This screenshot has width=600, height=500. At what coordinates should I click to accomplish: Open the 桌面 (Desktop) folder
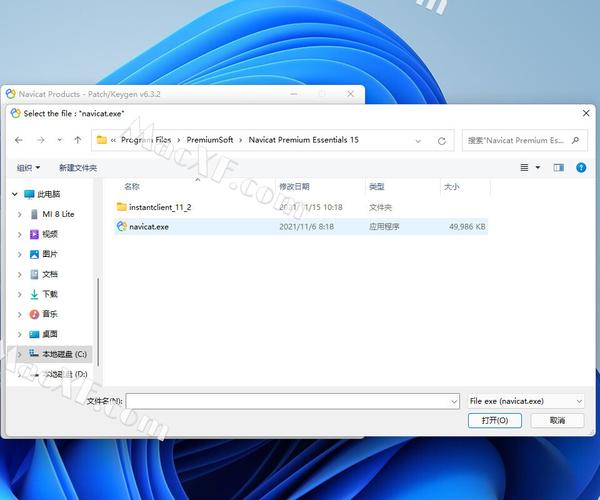50,334
